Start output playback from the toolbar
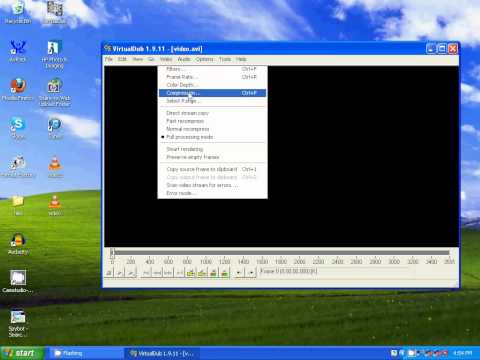This screenshot has height=360, width=480. click(x=131, y=273)
